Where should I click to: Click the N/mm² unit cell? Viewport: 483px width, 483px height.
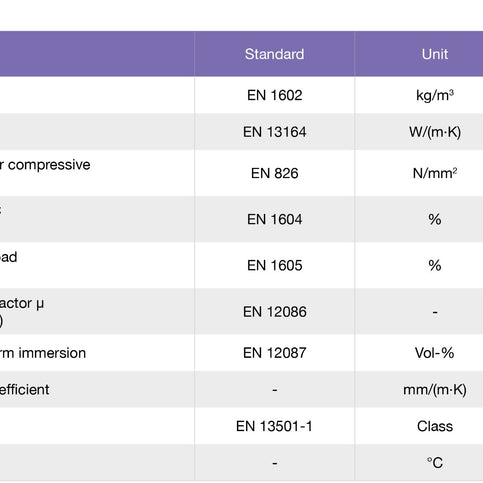coord(435,173)
